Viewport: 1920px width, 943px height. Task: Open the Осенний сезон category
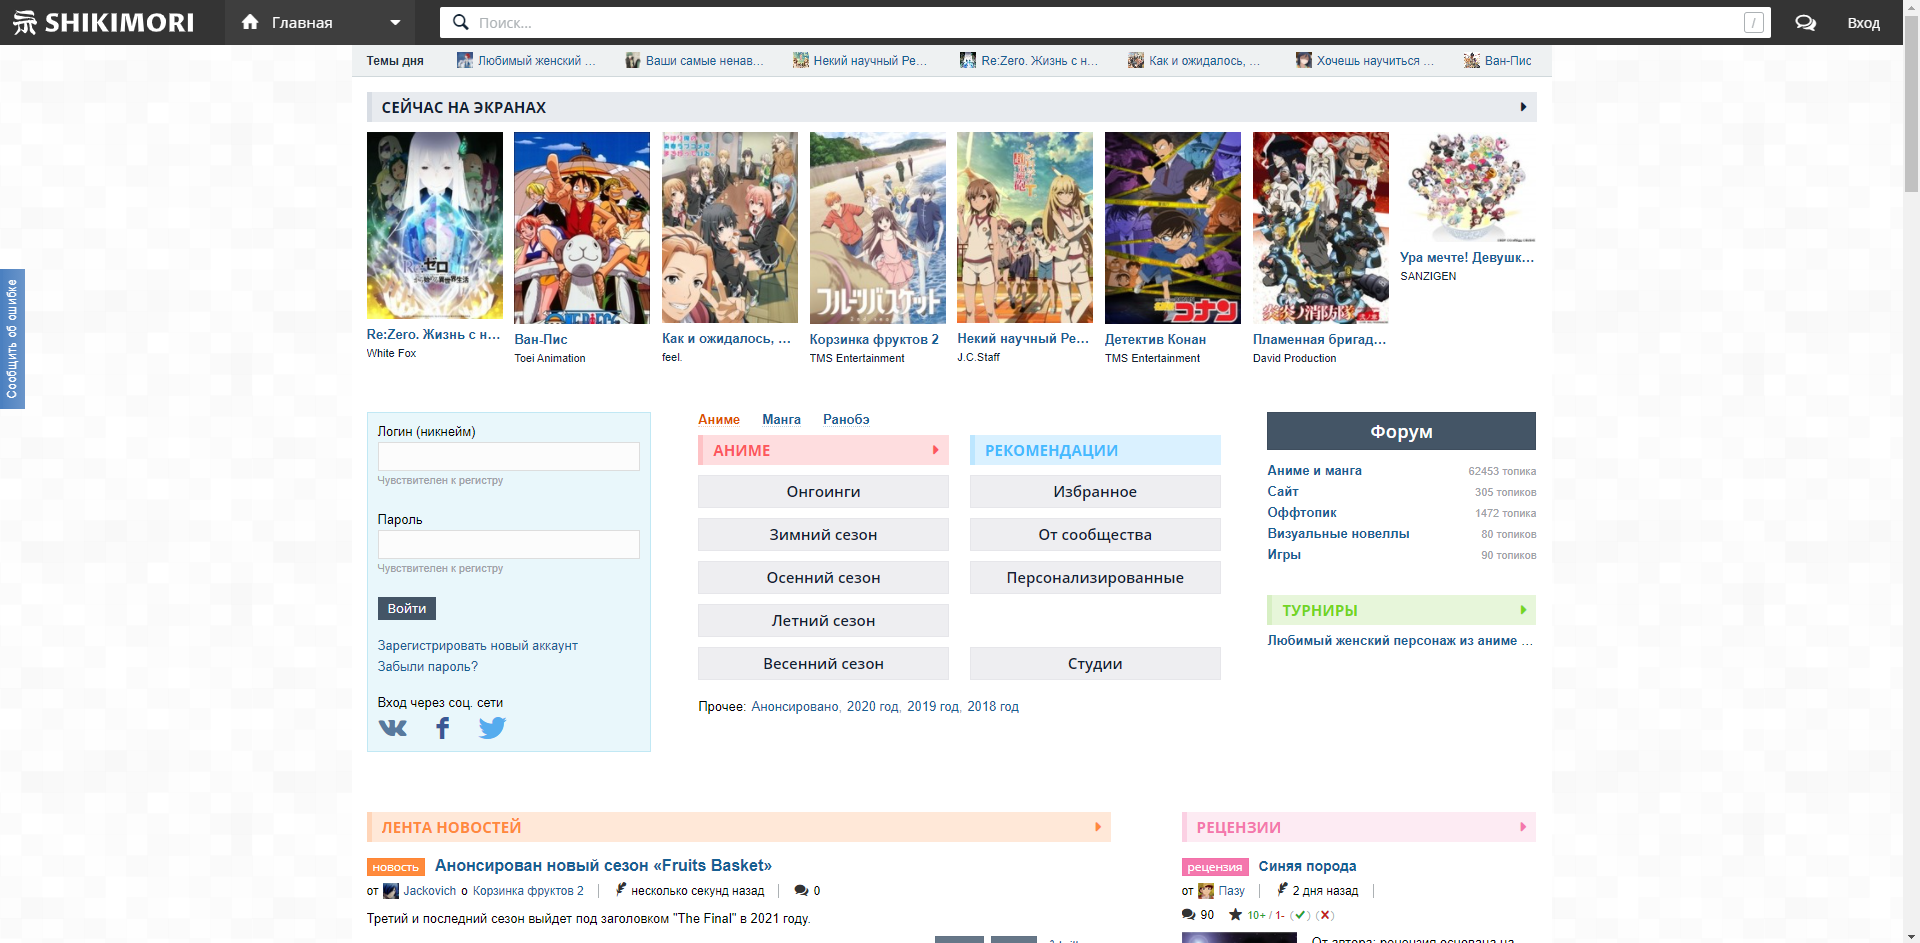coord(823,577)
